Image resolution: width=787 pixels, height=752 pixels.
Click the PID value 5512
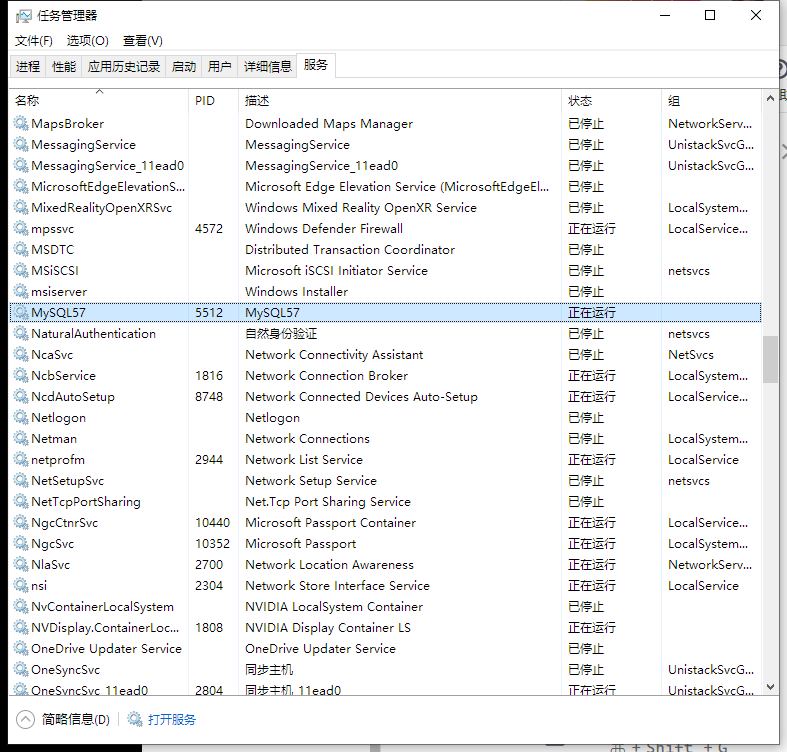(x=209, y=312)
